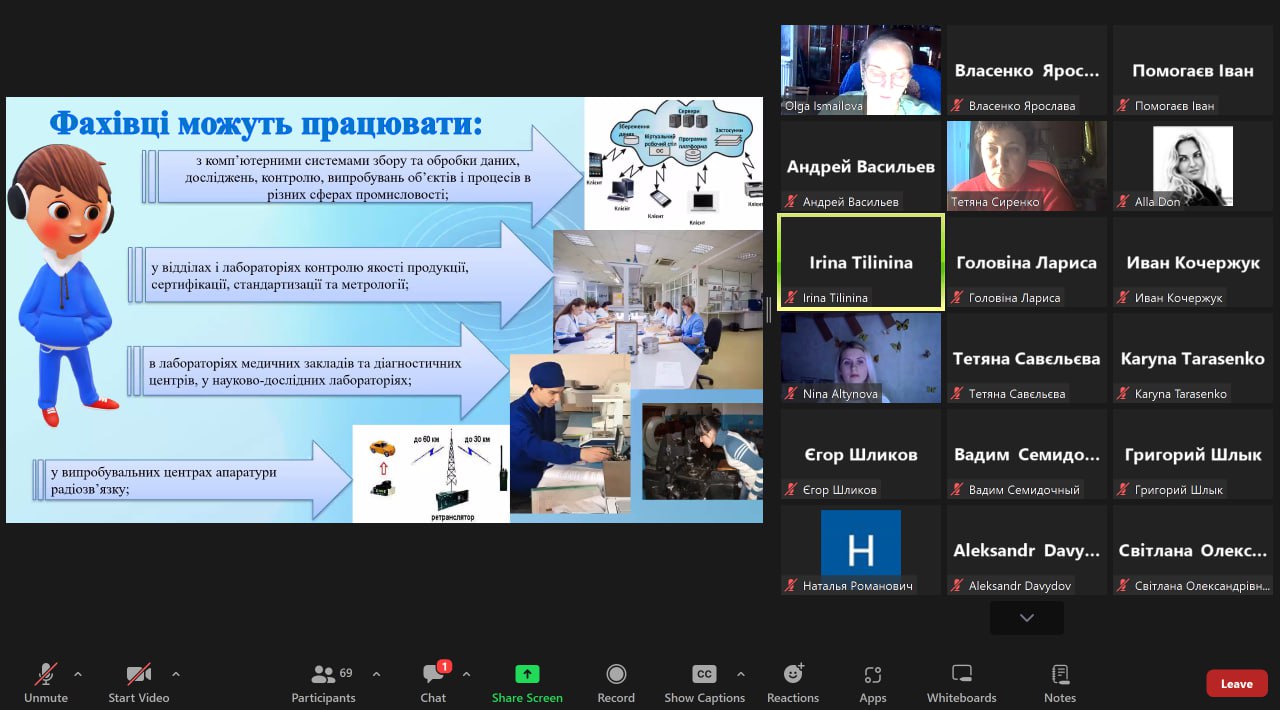Click the muted mic icon beside Karyna Tarasenko label
The image size is (1280, 710).
click(1123, 394)
